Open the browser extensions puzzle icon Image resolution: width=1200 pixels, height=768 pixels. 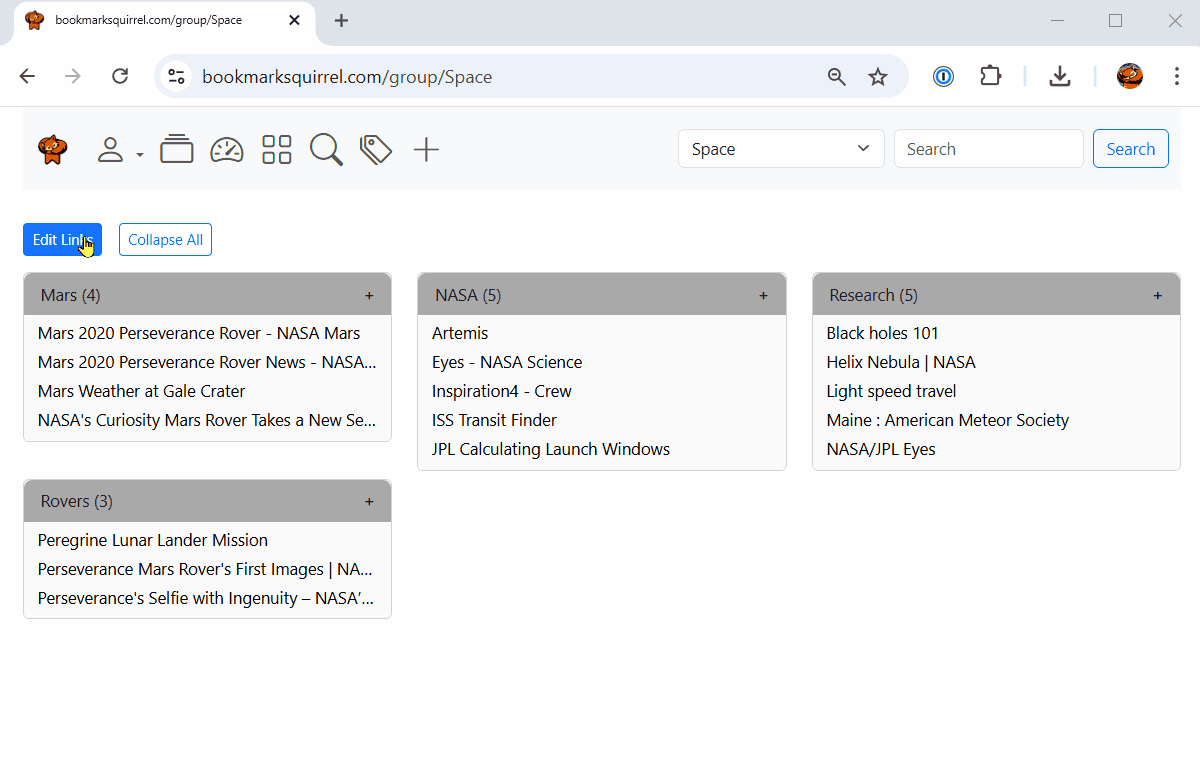(990, 76)
